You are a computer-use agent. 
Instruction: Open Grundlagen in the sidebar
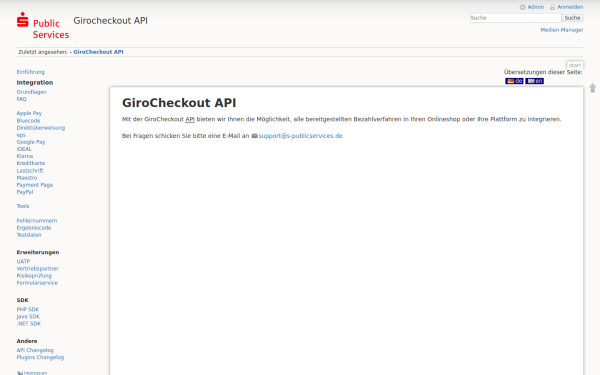pyautogui.click(x=31, y=92)
